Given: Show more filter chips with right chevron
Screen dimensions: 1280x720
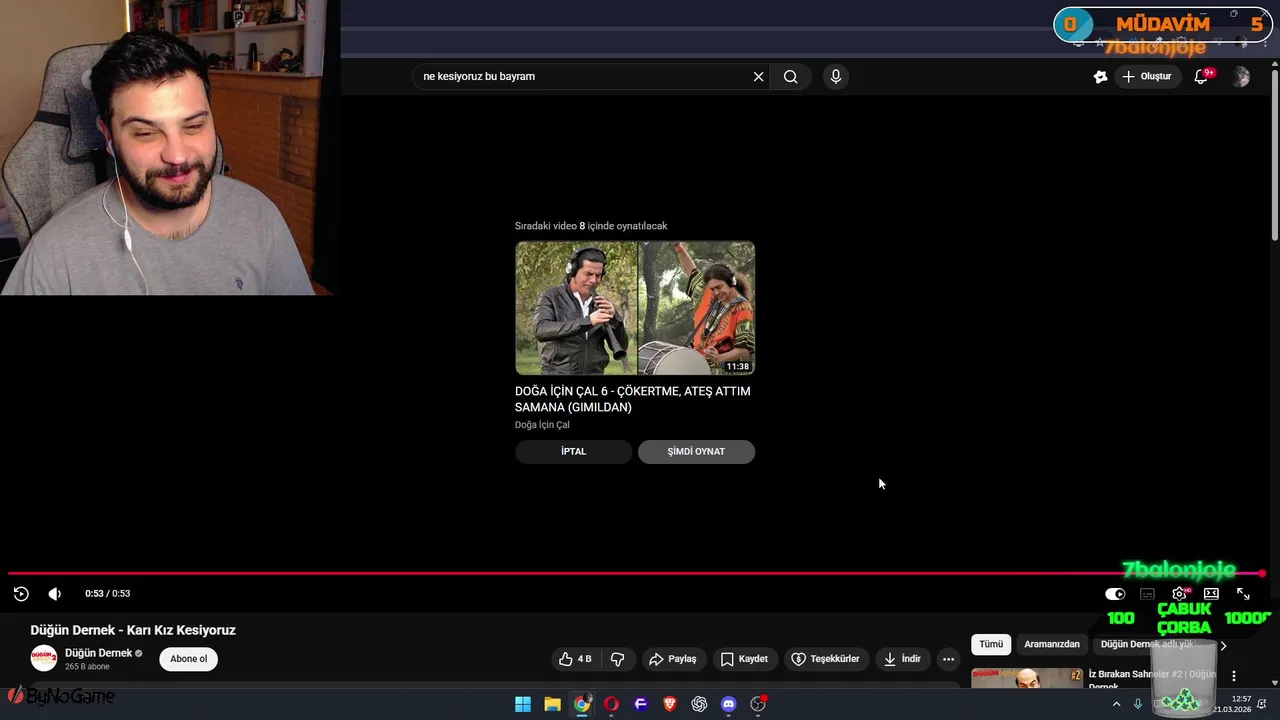Looking at the screenshot, I should (x=1223, y=645).
